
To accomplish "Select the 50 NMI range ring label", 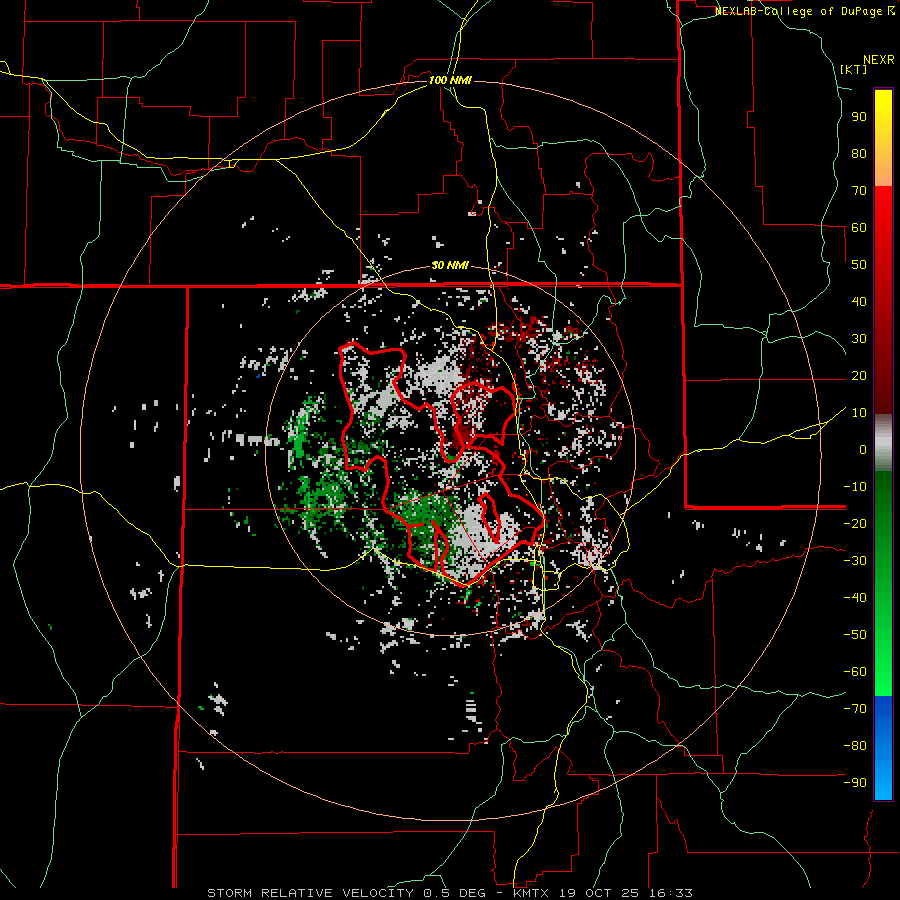I will click(450, 265).
